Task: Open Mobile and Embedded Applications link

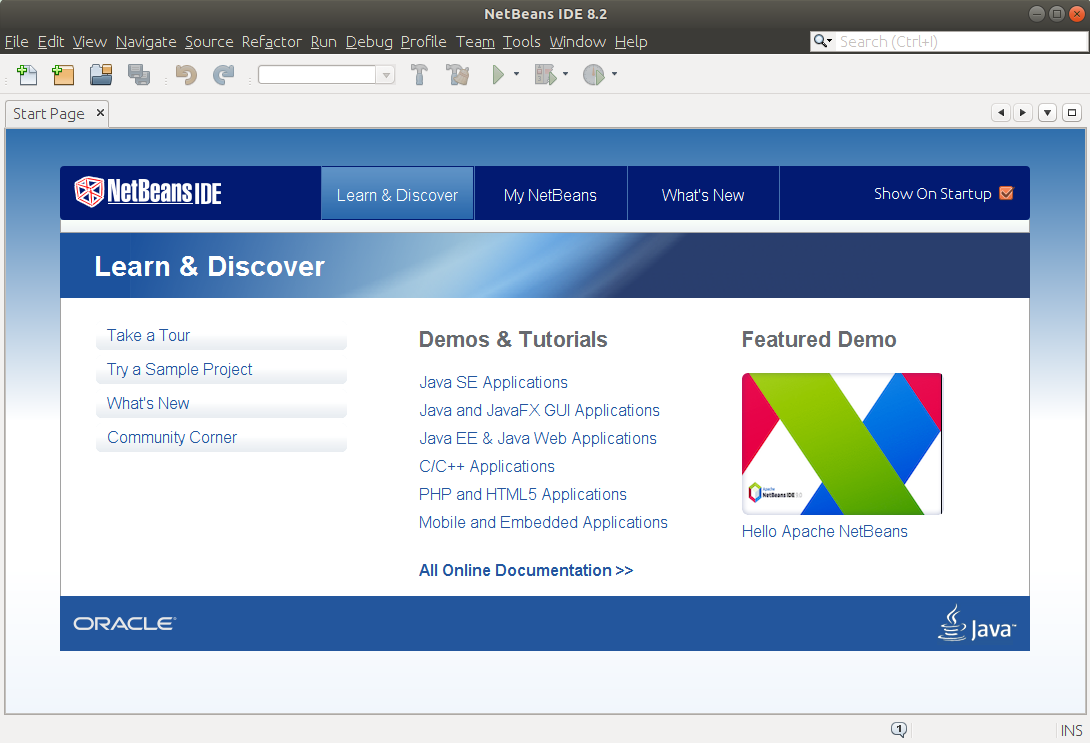Action: (544, 522)
